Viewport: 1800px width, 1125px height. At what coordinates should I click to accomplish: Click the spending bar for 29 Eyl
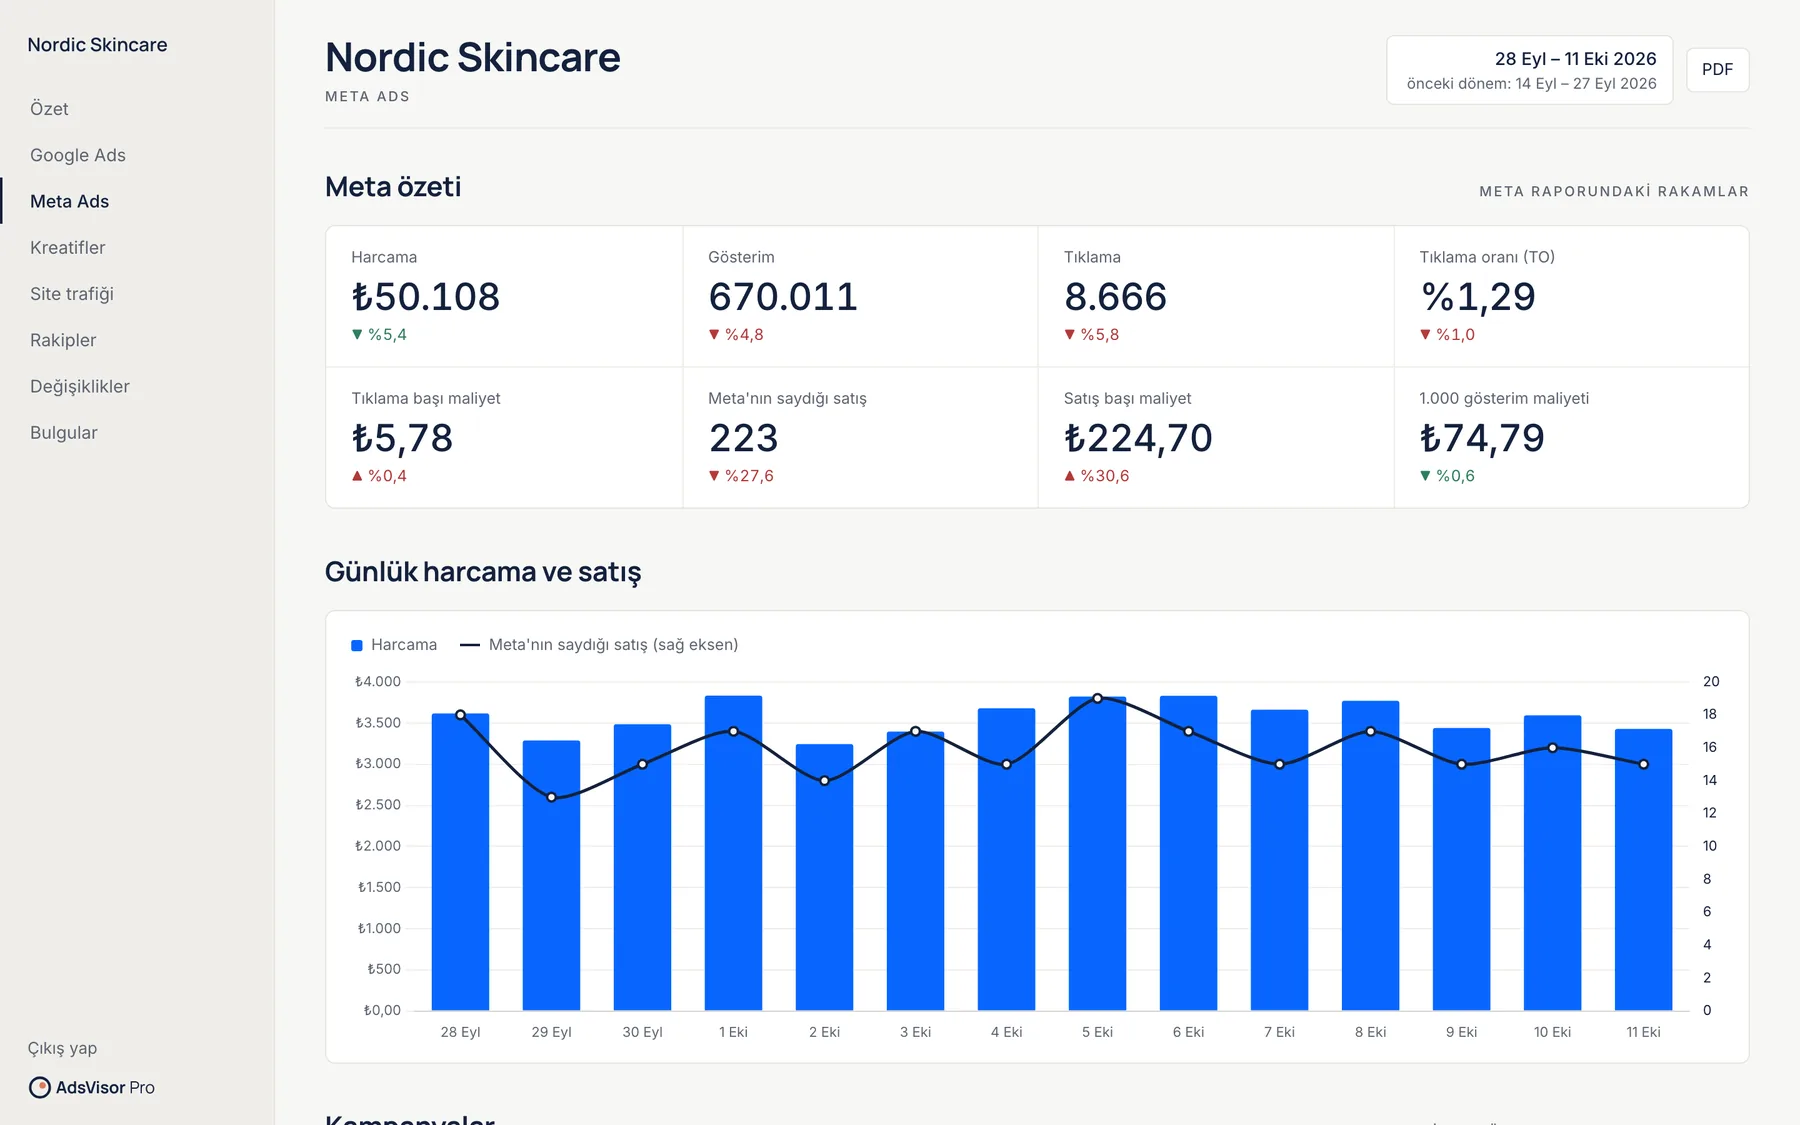(551, 875)
